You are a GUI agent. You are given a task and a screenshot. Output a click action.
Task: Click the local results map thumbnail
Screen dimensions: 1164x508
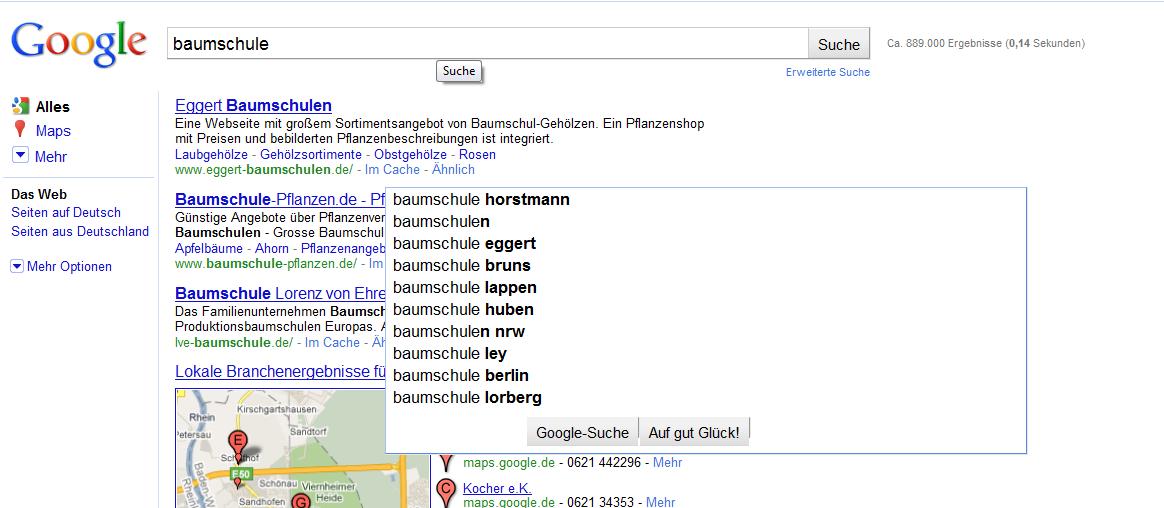point(302,449)
